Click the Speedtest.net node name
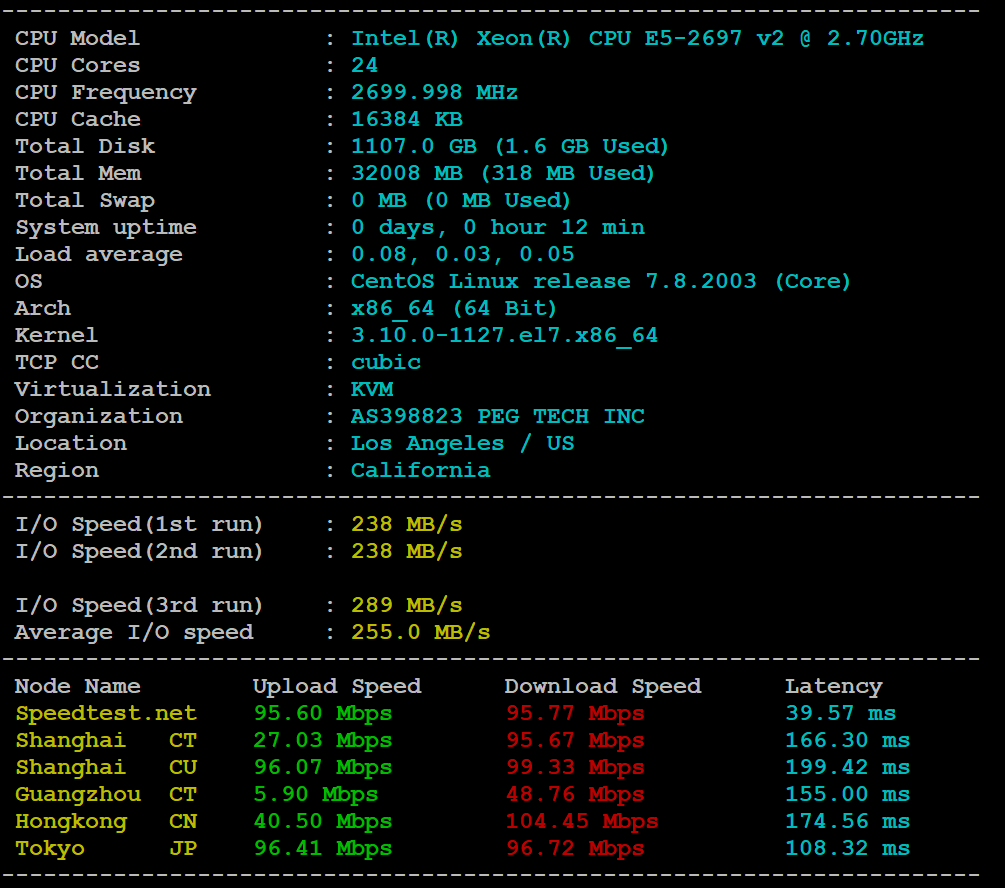1005x888 pixels. (106, 714)
